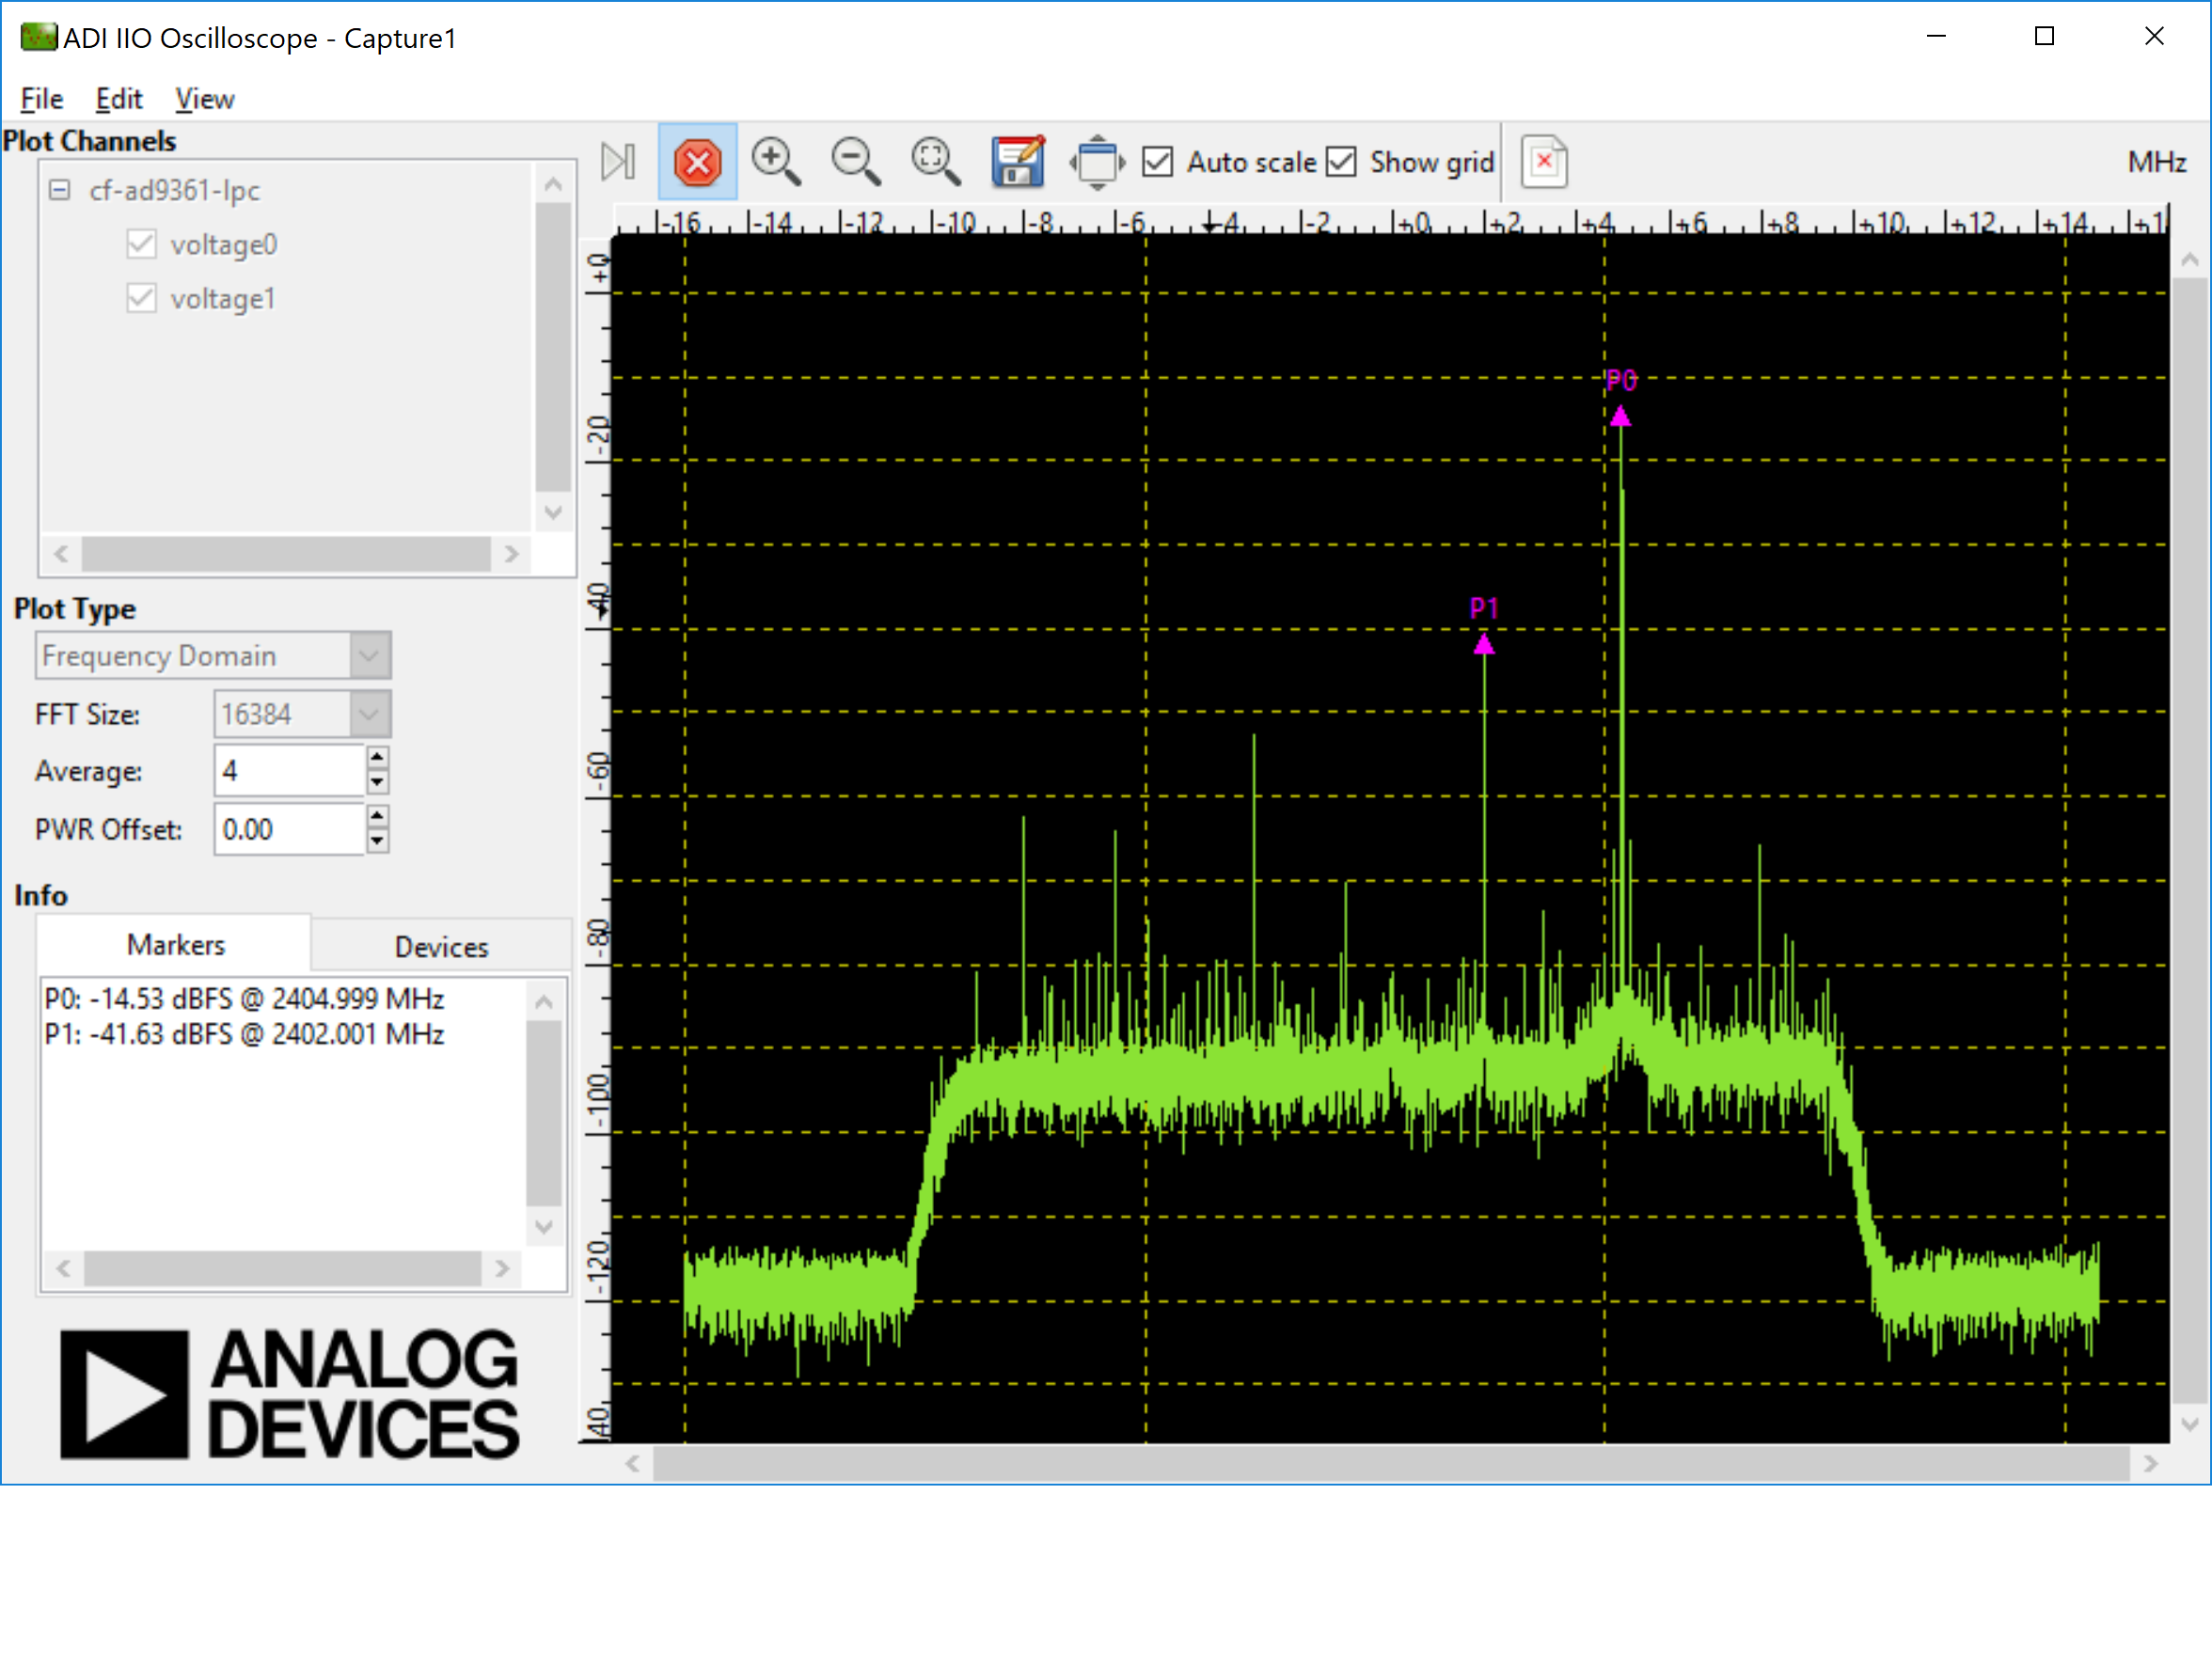Click the fullscreen toggle icon
This screenshot has height=1667, width=2212.
coord(1097,161)
